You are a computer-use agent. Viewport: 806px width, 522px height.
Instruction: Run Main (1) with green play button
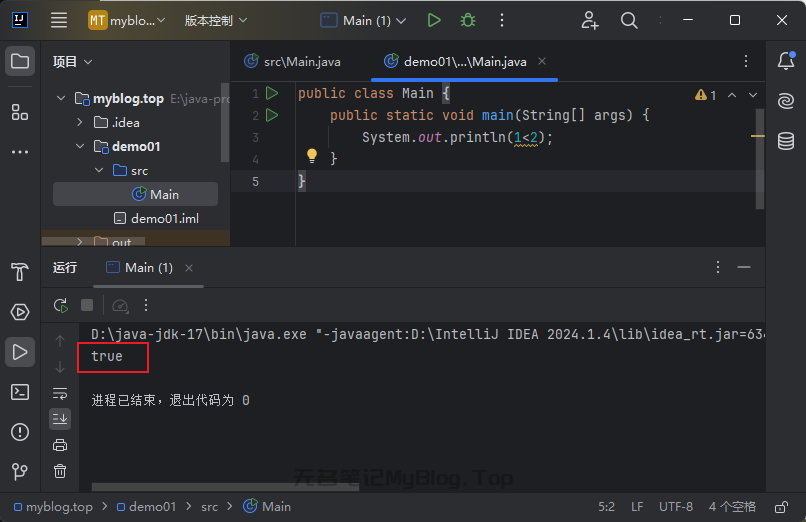(x=434, y=21)
